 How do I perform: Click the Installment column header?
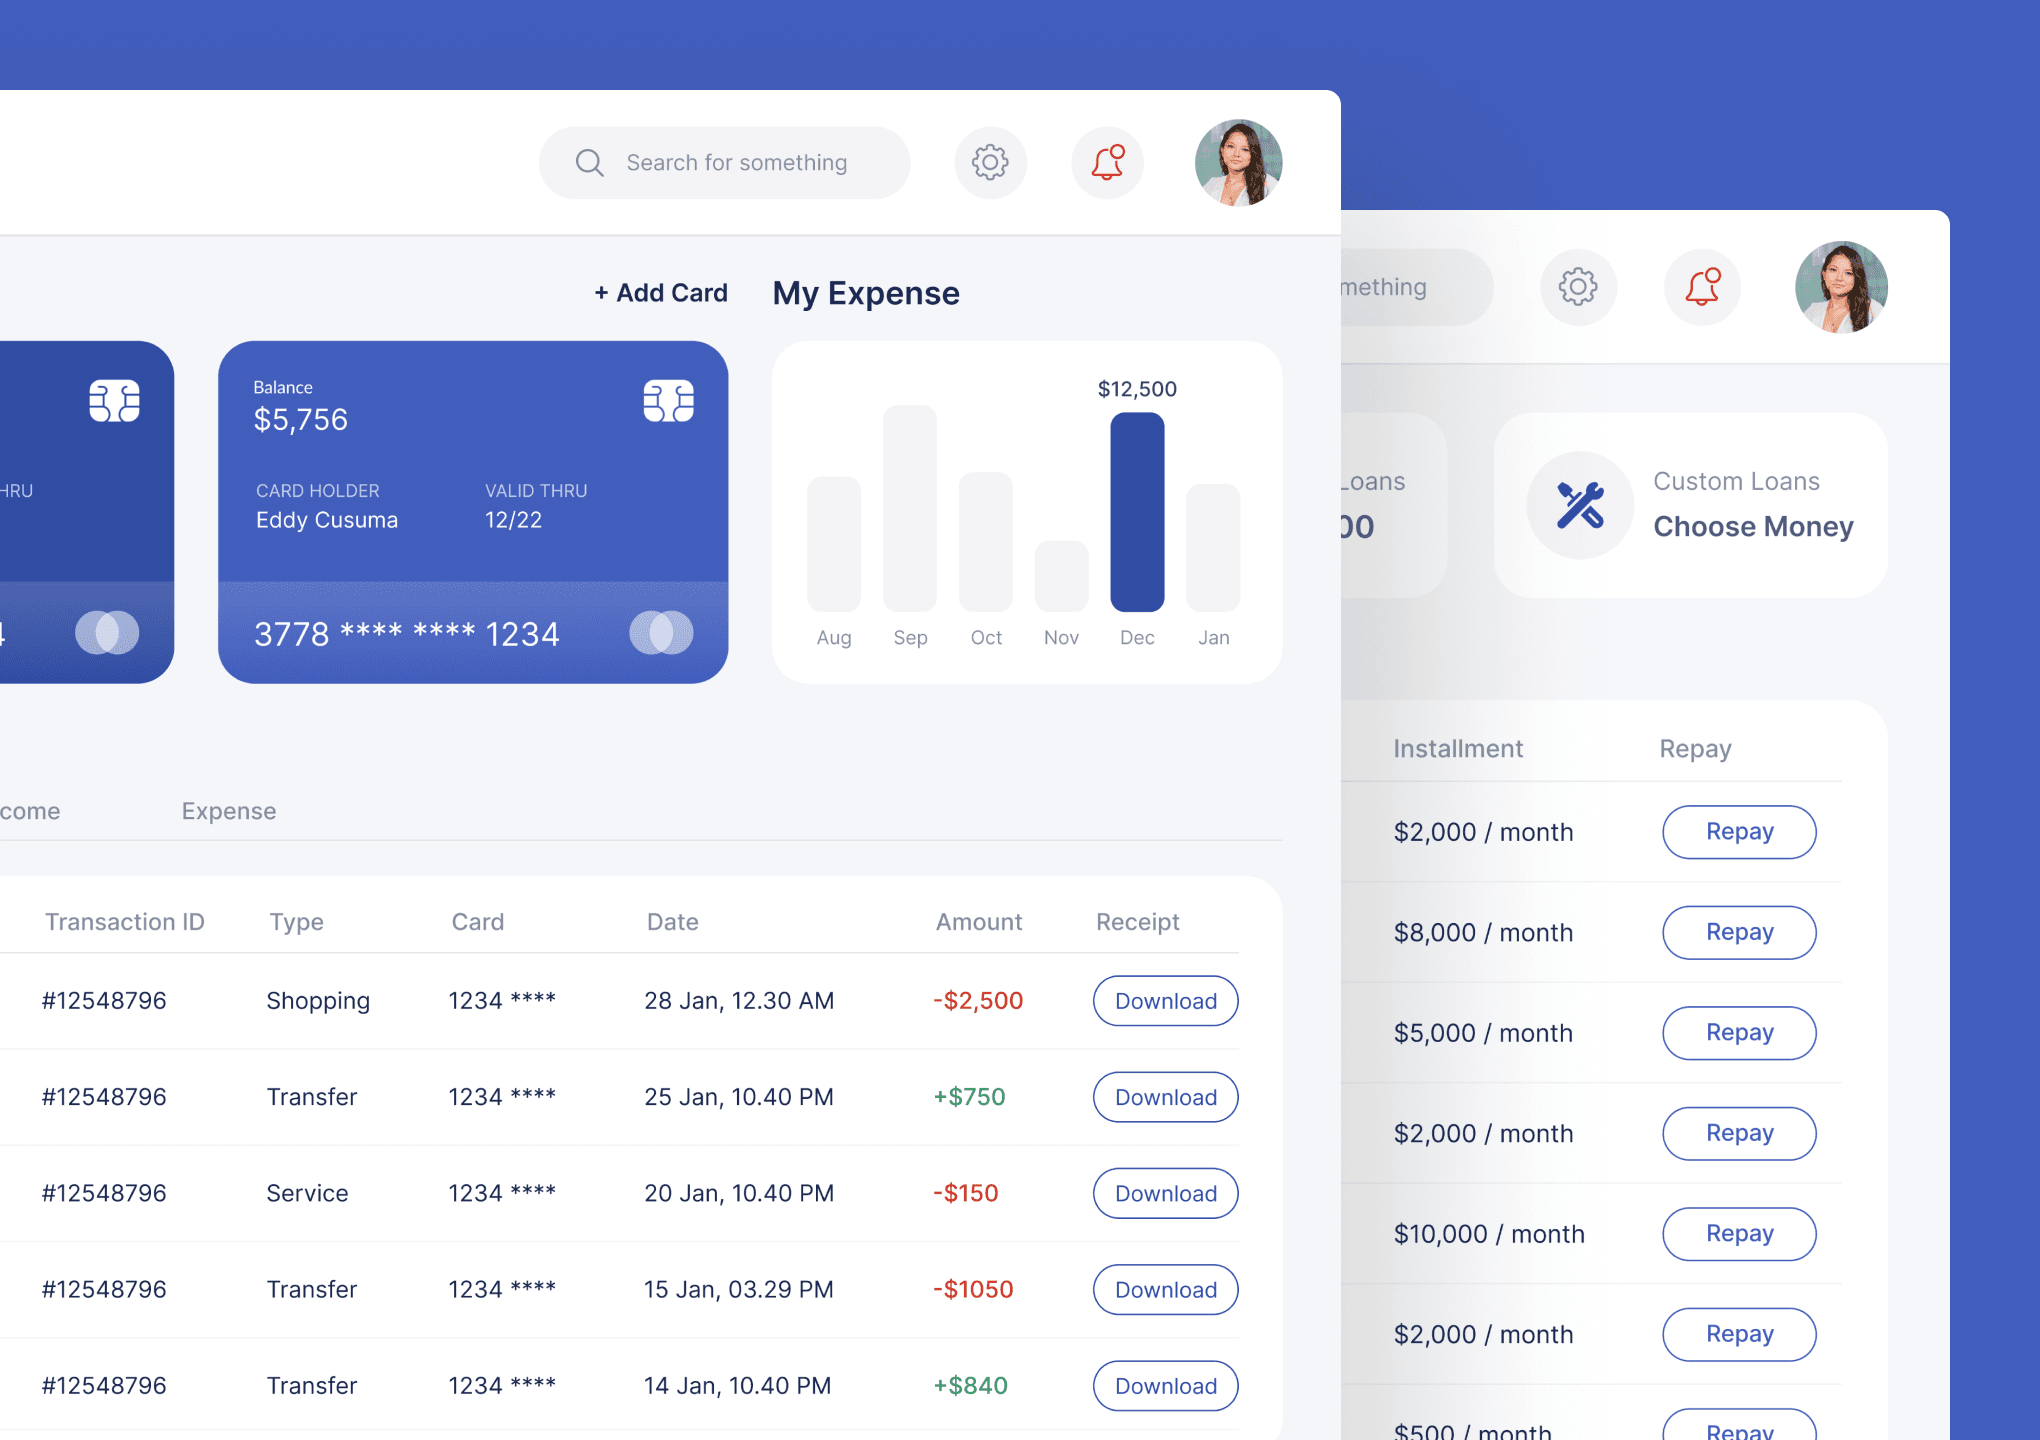[x=1458, y=749]
